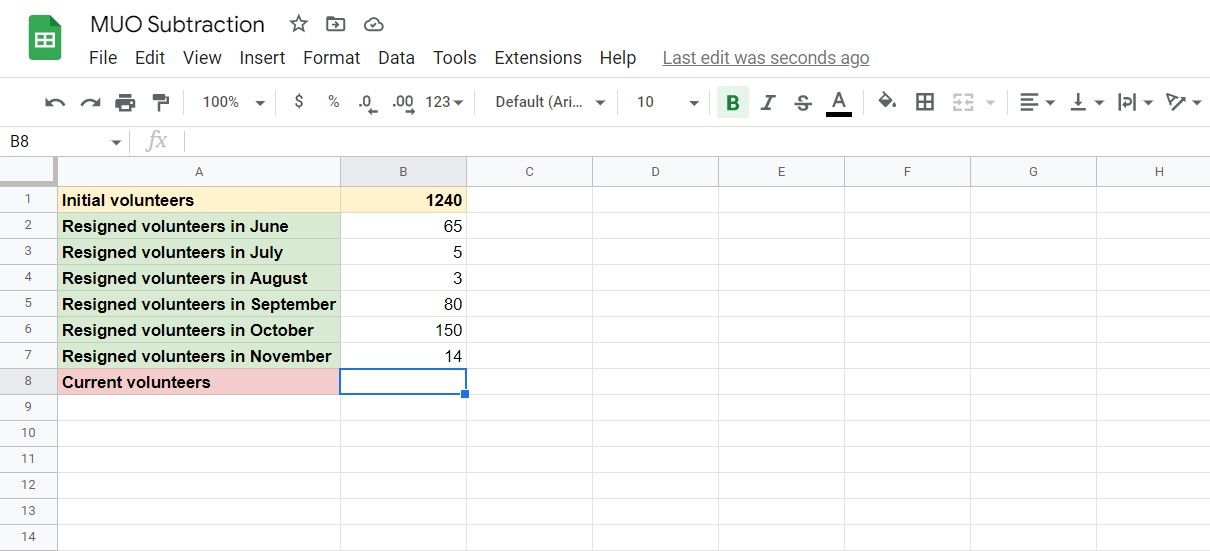The image size is (1210, 551).
Task: Redo the last undone action
Action: pos(90,102)
